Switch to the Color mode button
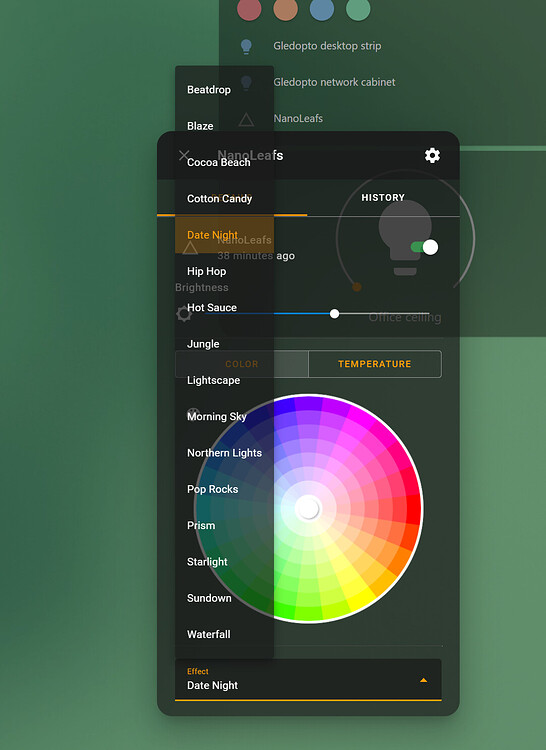The height and width of the screenshot is (750, 546). click(242, 364)
